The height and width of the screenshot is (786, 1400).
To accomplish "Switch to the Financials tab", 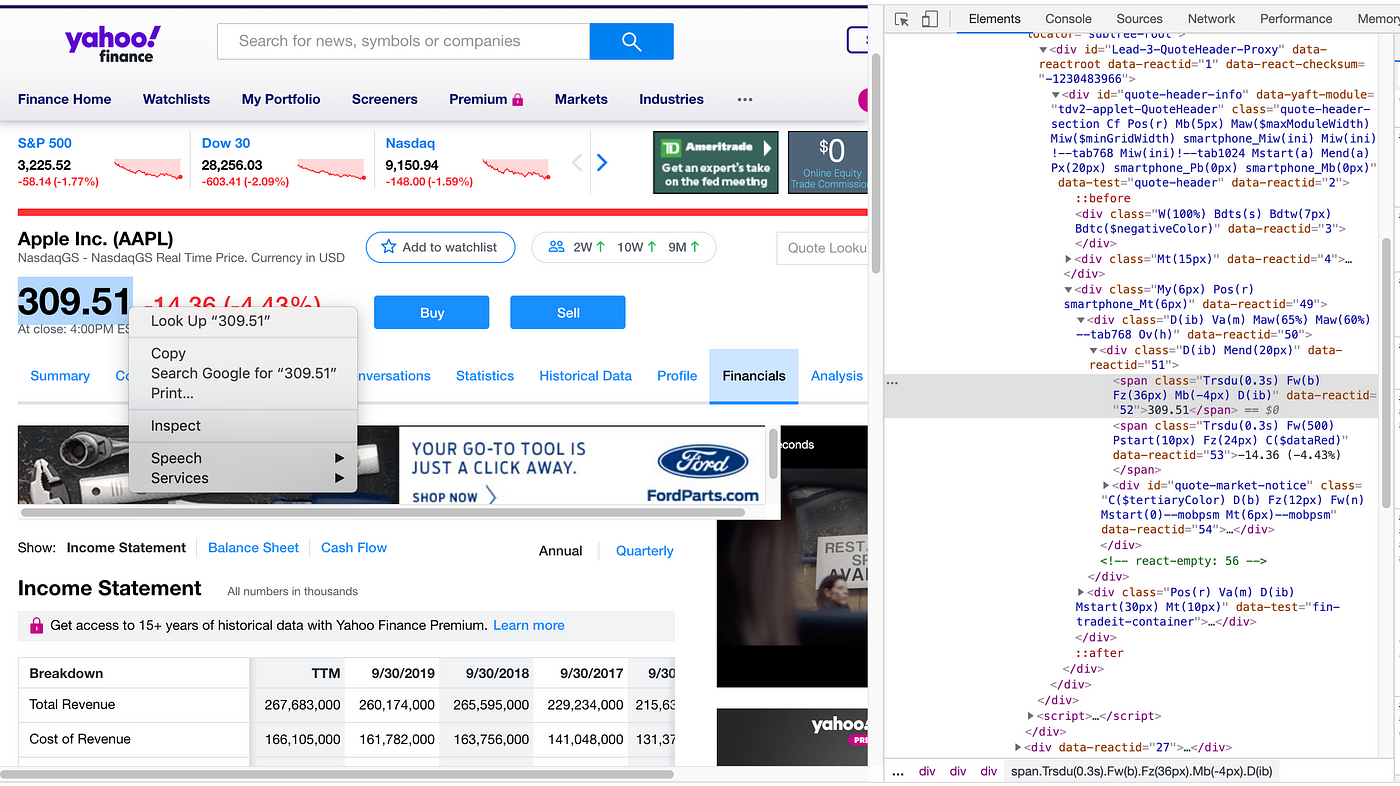I will pyautogui.click(x=754, y=376).
